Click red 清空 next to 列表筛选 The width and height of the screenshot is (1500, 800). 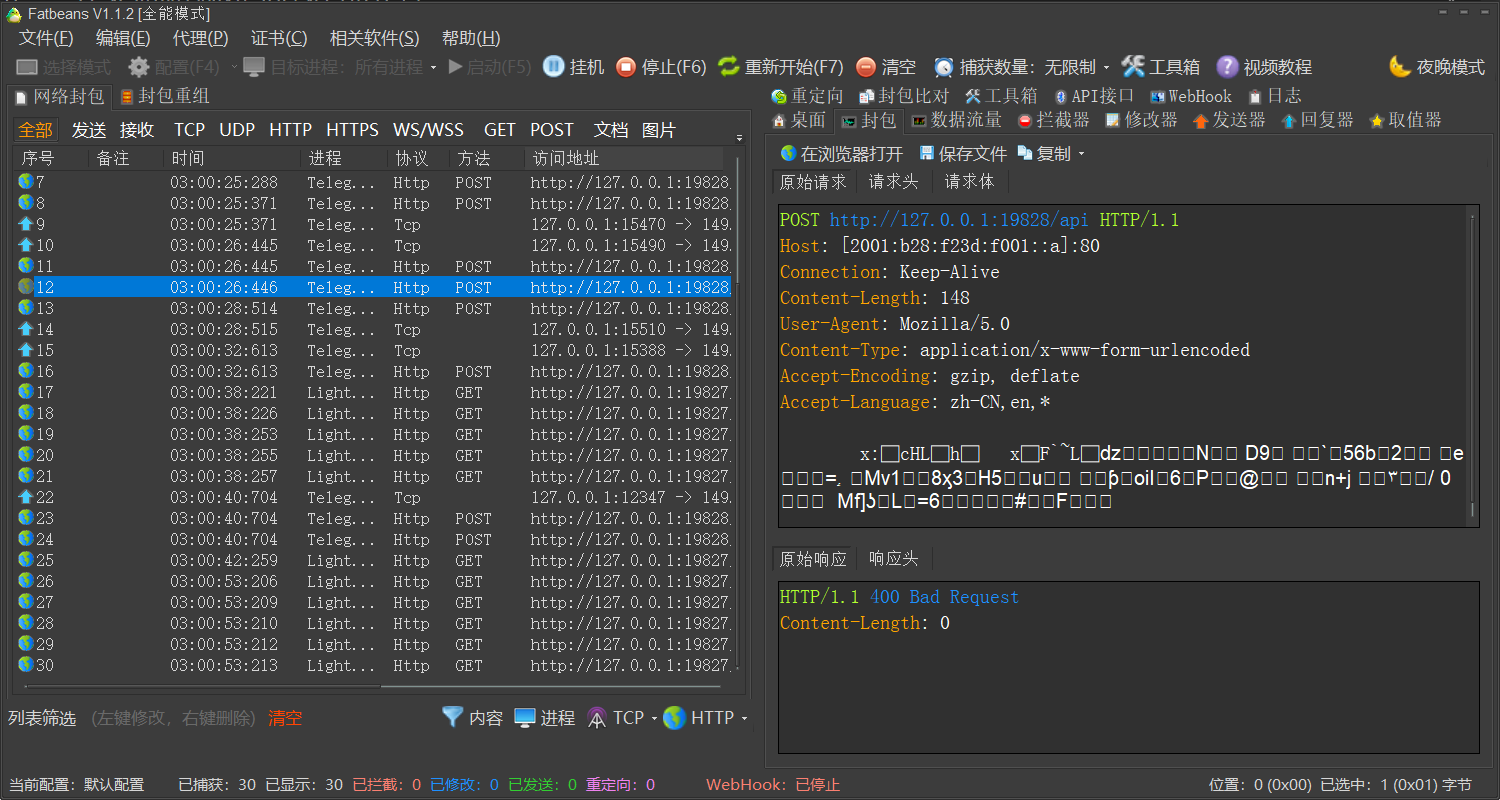[285, 718]
